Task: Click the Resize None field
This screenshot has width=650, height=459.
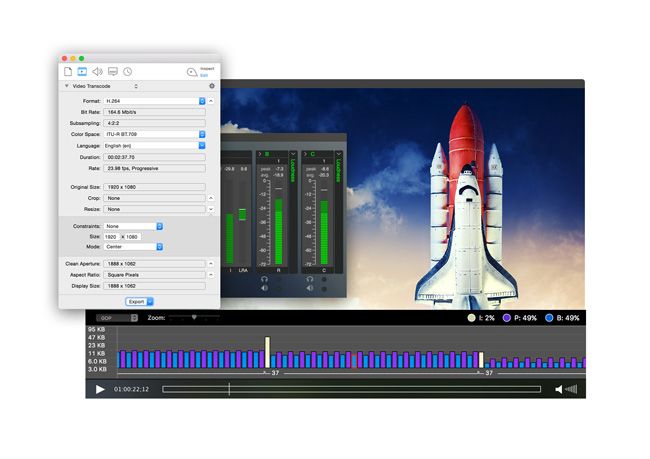Action: (x=154, y=209)
